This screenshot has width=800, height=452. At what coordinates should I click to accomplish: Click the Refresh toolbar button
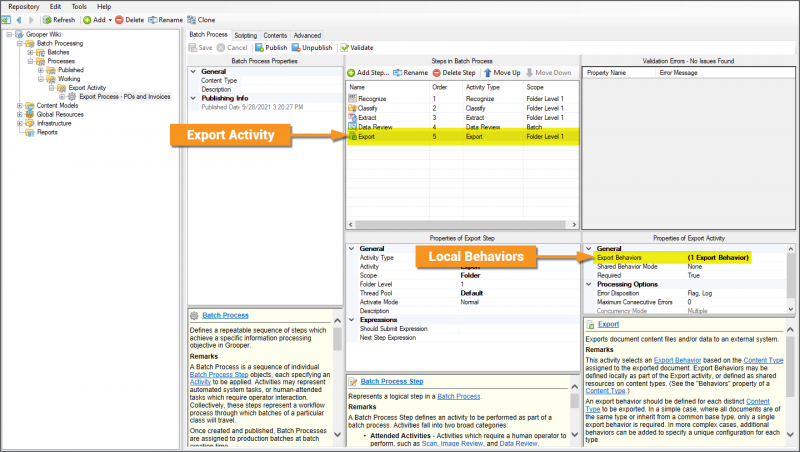59,20
